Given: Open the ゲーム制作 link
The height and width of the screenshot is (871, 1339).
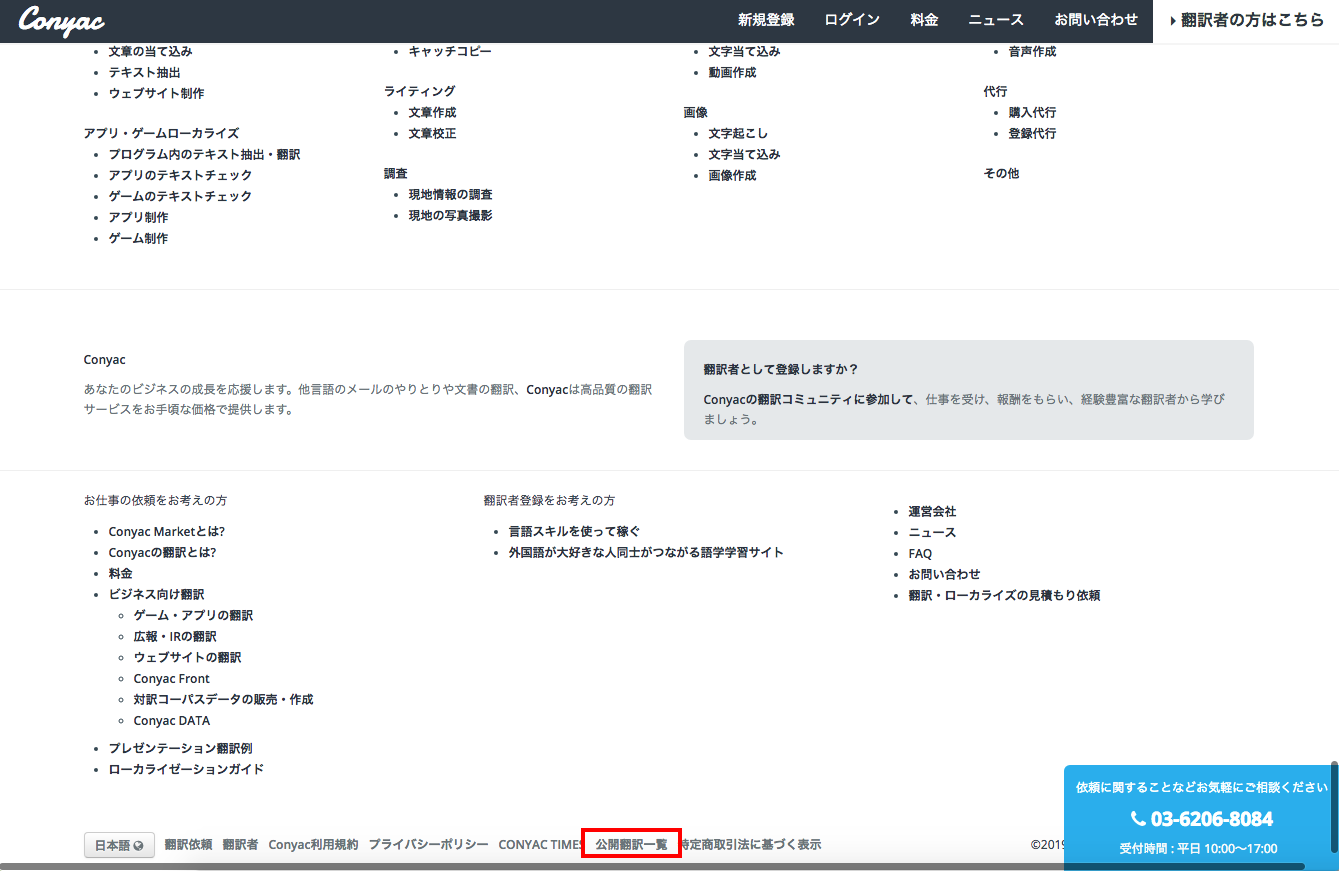Looking at the screenshot, I should [139, 239].
